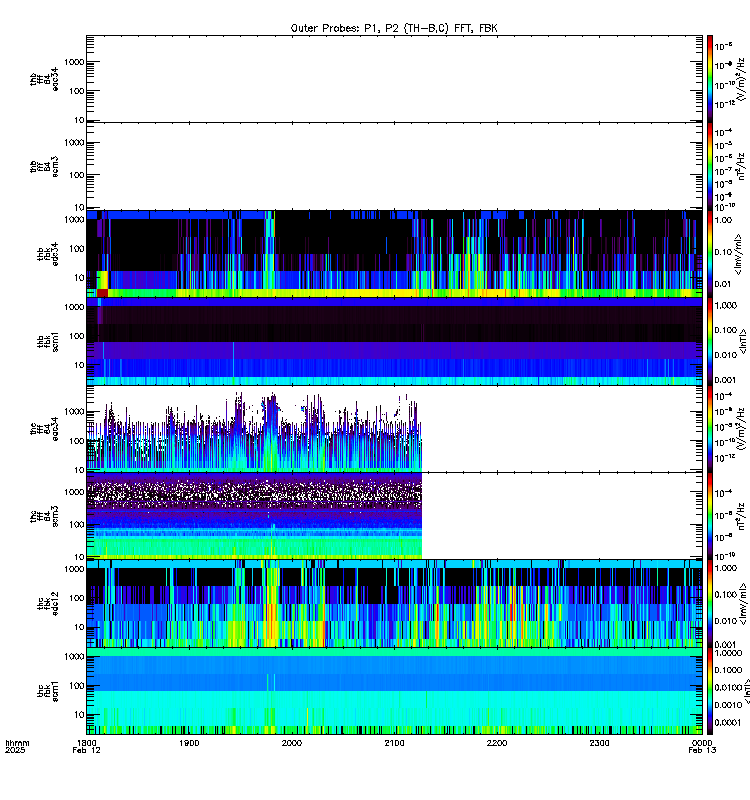Screen dimensions: 750x800
Task: Click the thc fbk edc12 spectrogram panel
Action: click(394, 604)
